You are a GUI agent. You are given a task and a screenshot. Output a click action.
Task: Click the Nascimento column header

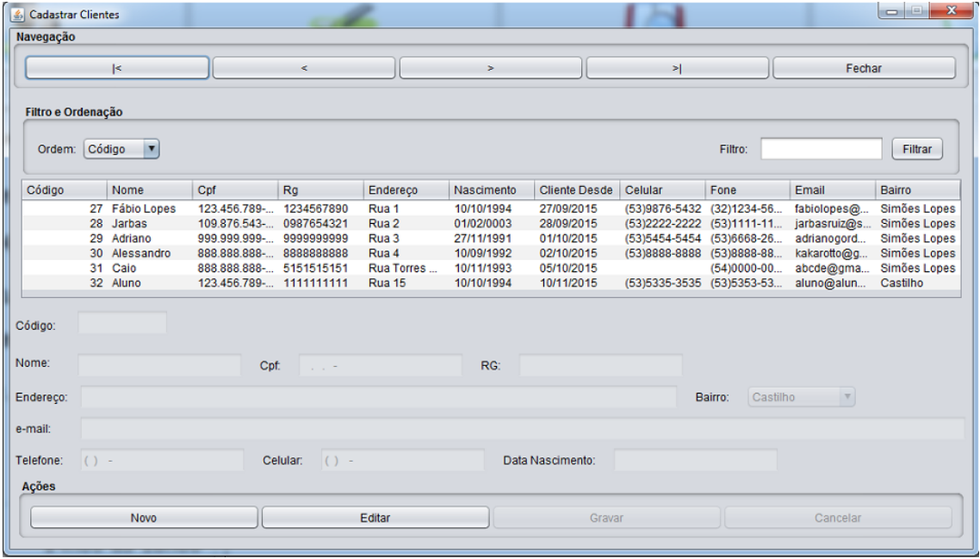492,190
